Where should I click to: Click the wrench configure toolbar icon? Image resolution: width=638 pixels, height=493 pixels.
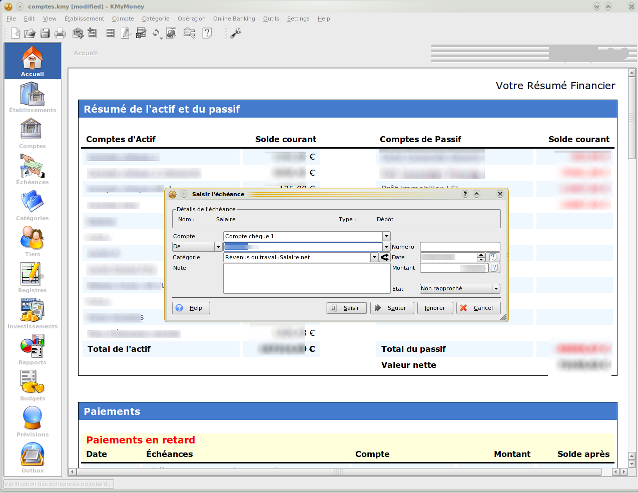point(236,33)
